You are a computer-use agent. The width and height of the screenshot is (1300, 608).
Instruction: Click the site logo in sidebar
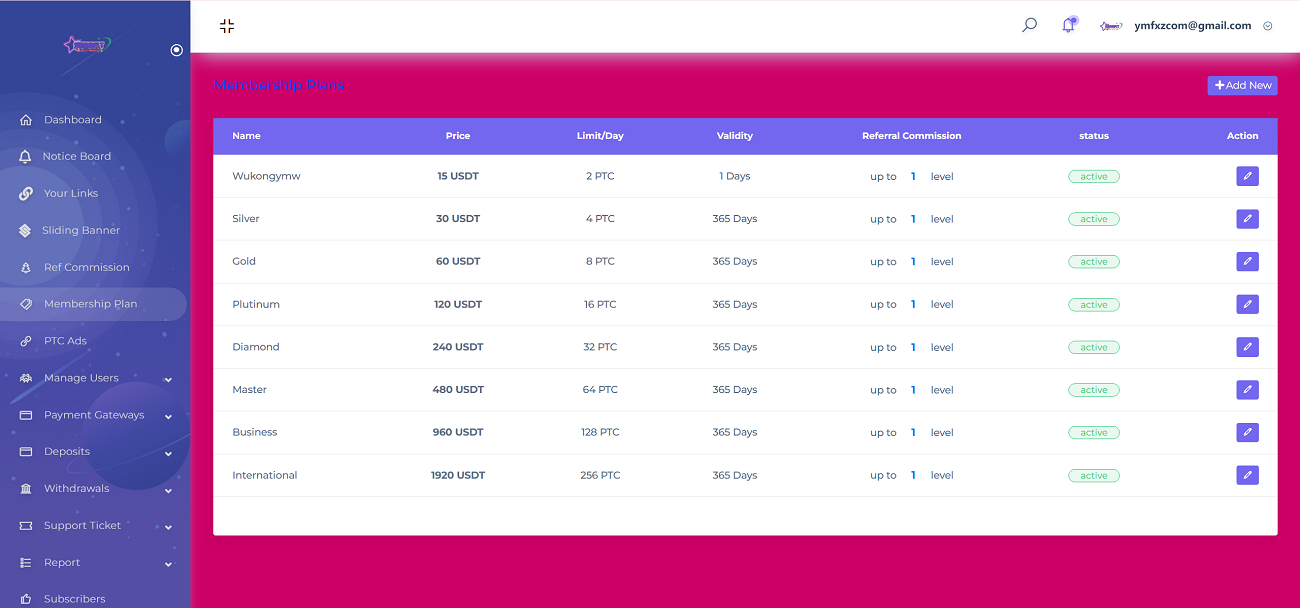(87, 45)
